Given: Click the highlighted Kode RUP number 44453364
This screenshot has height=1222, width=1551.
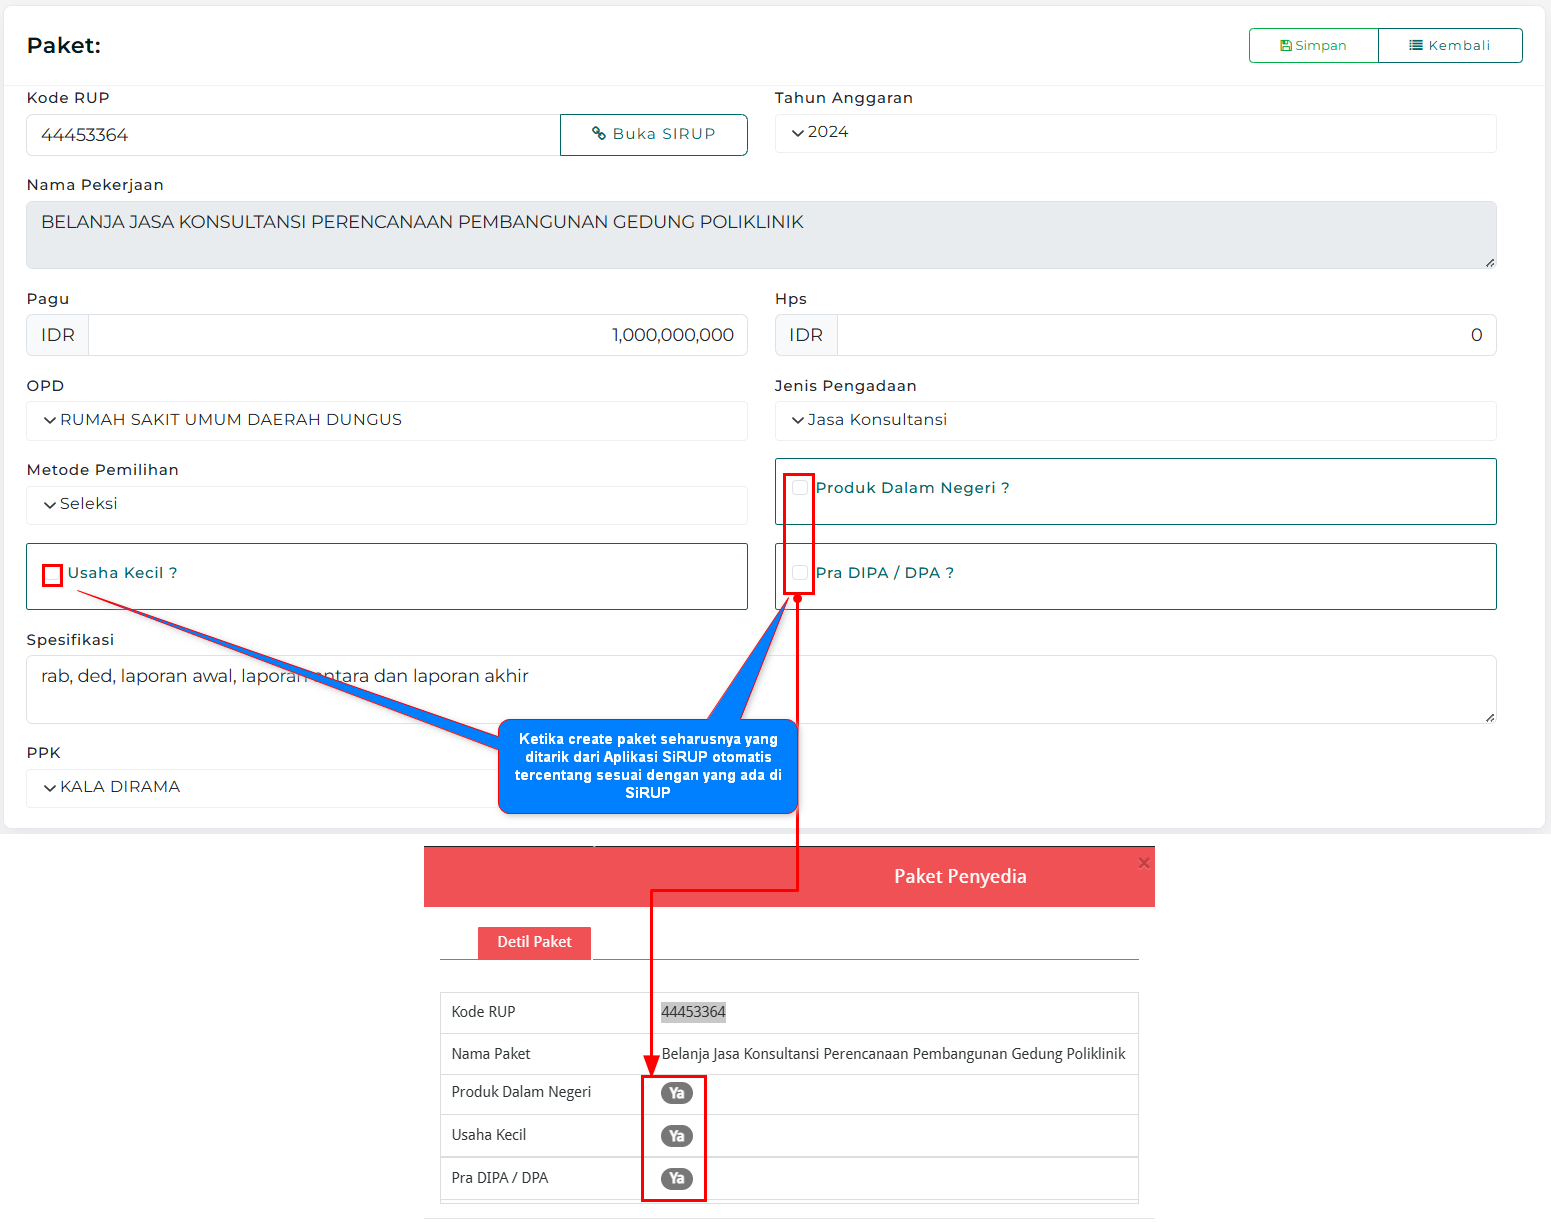Looking at the screenshot, I should point(693,1012).
